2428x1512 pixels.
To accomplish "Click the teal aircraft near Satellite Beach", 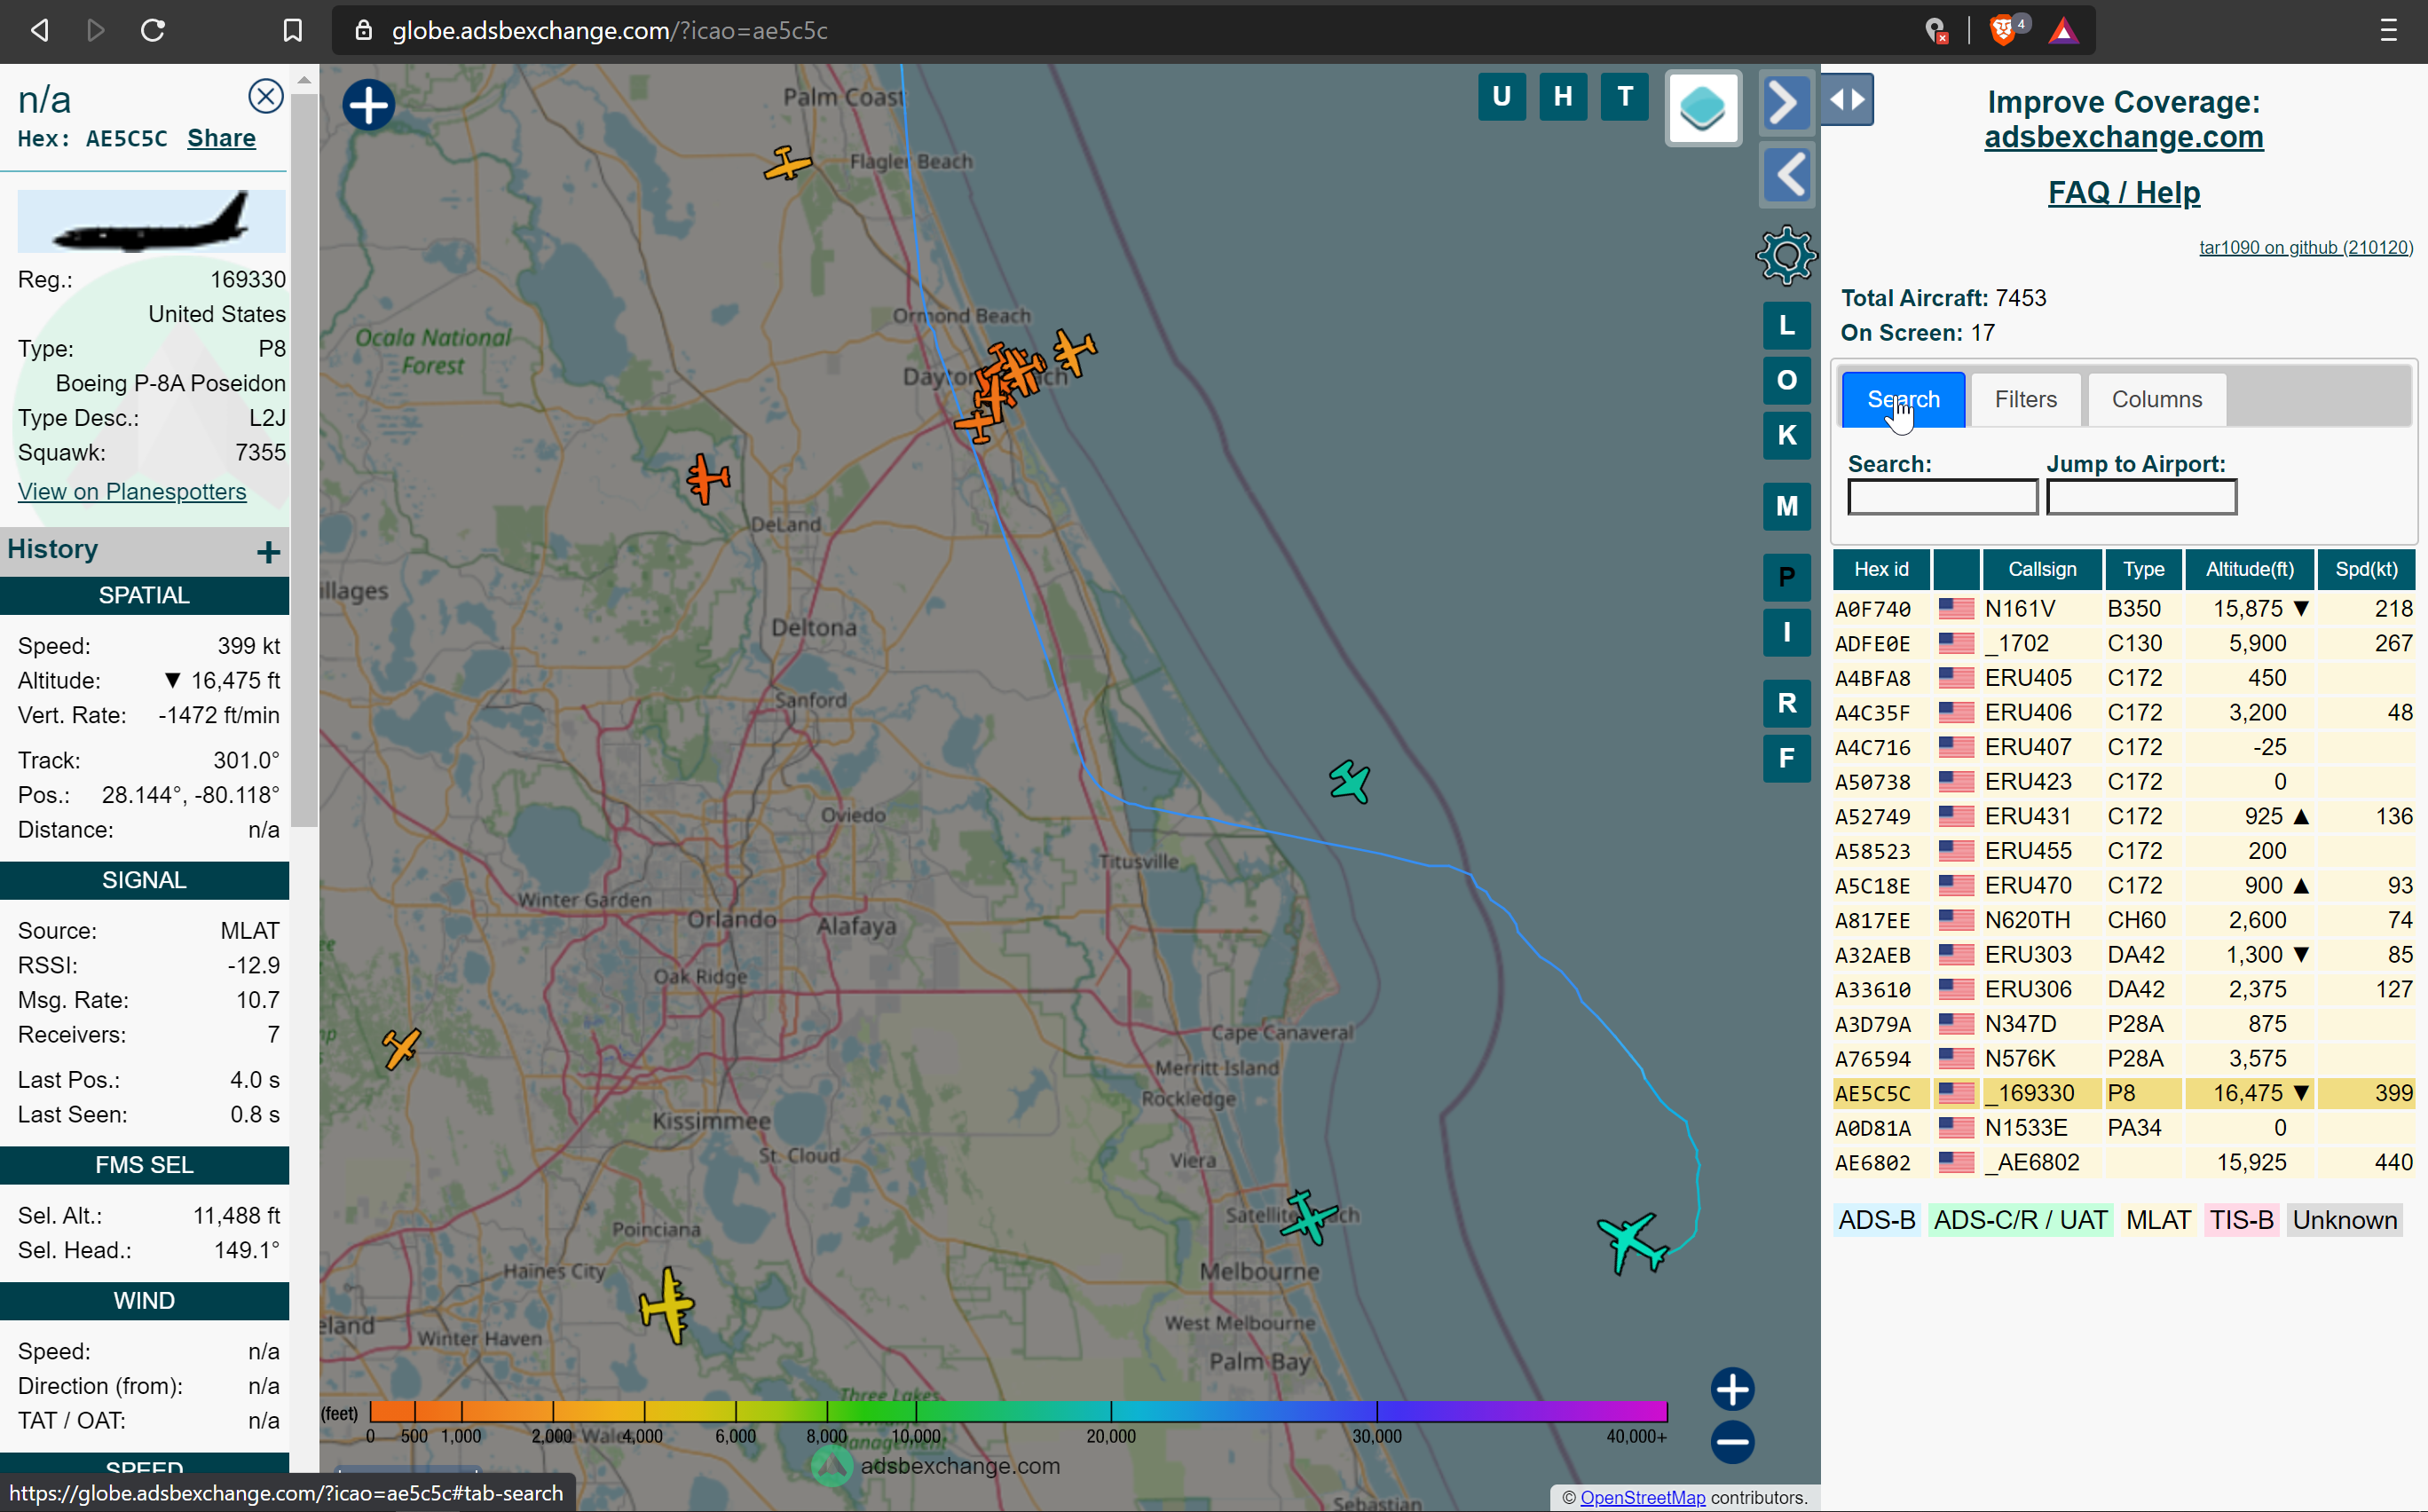I will (1308, 1217).
